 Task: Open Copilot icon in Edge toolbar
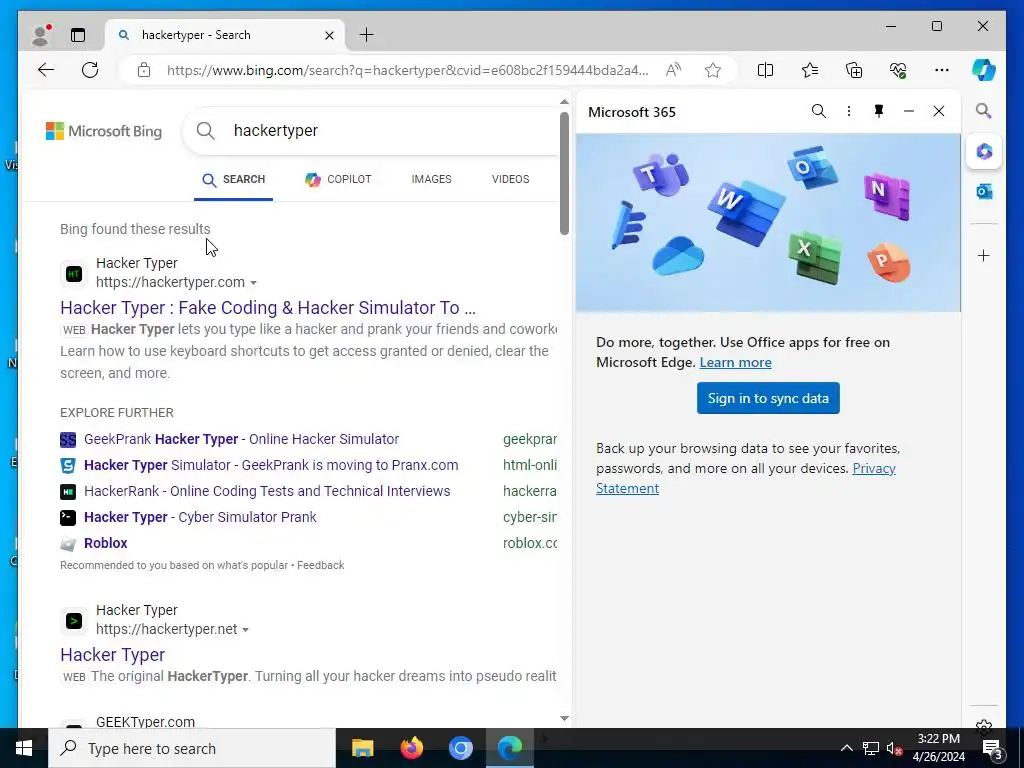(984, 70)
